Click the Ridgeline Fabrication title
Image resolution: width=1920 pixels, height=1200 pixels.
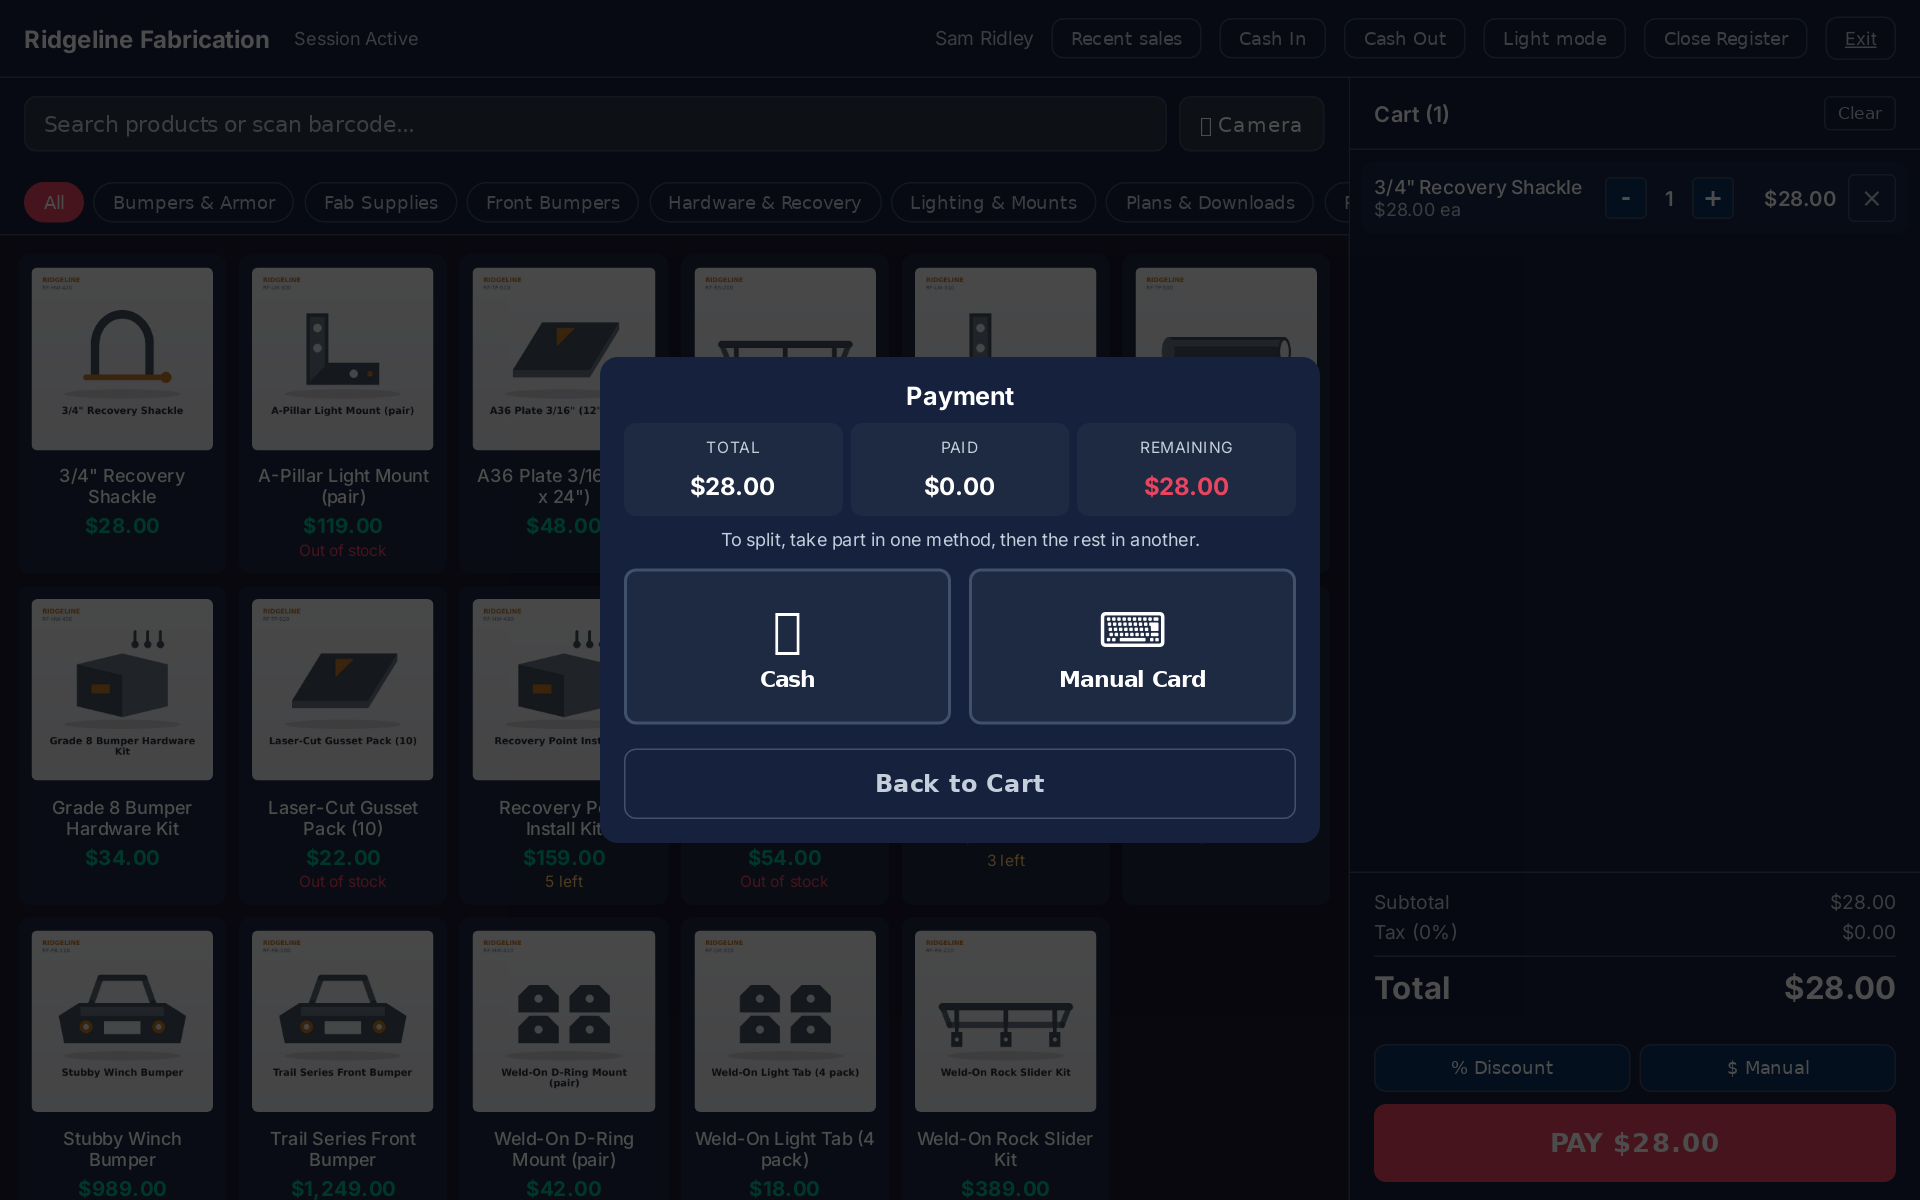point(146,39)
